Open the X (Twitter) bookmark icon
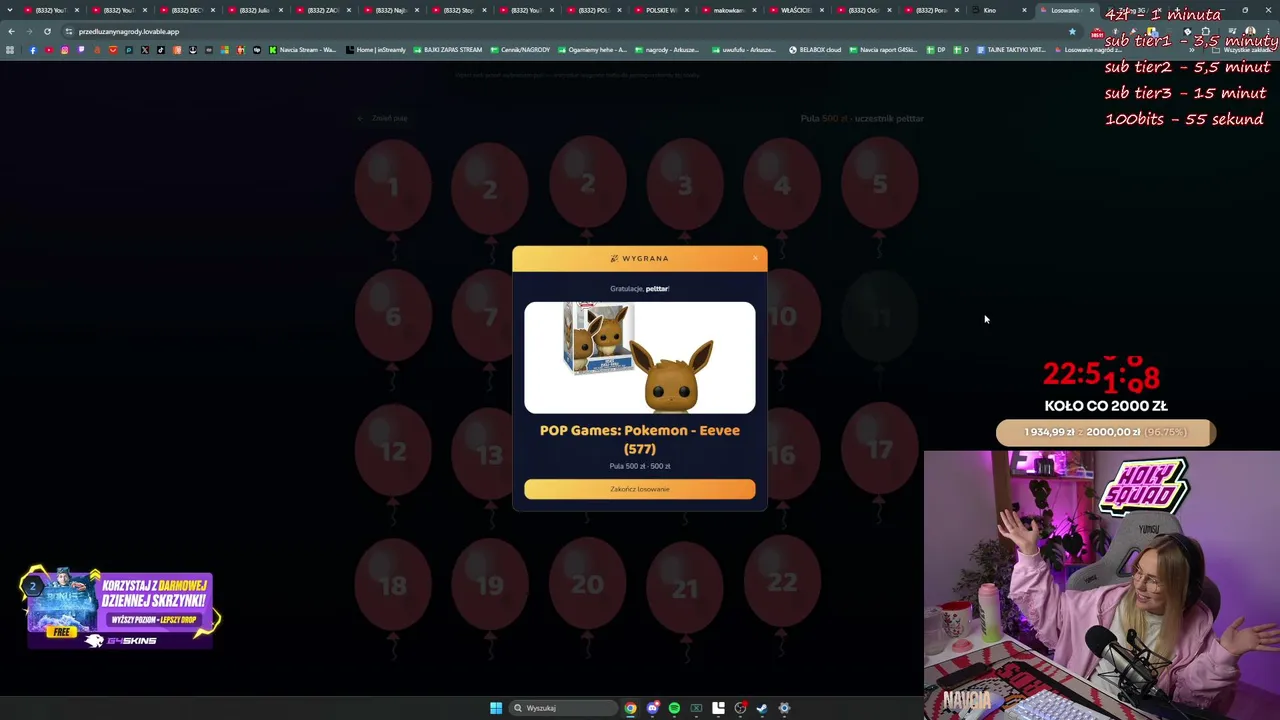 click(x=145, y=50)
